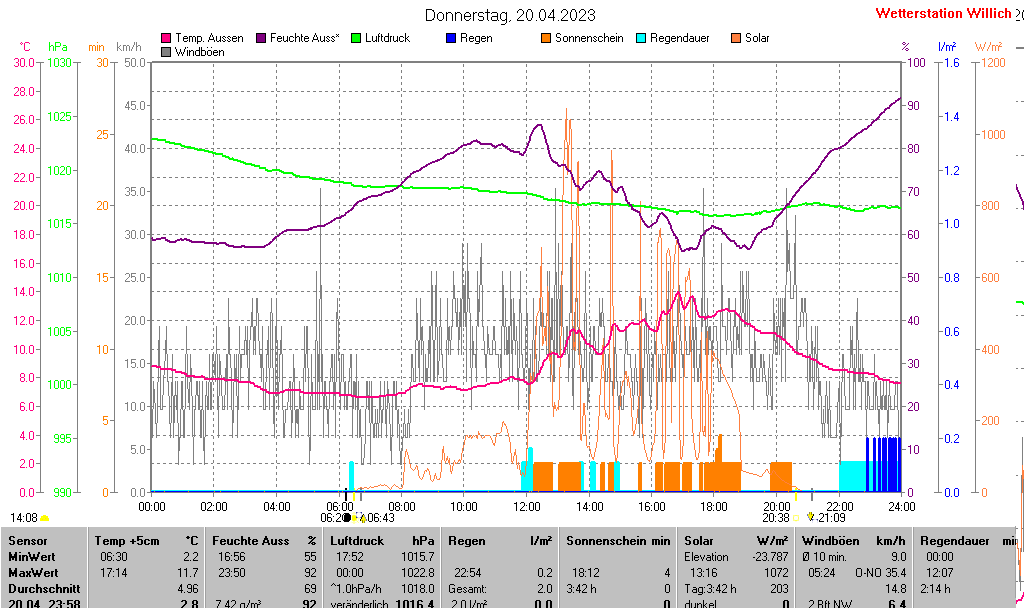Click the red Wetterstation Willich heading
1024x608 pixels.
(943, 13)
